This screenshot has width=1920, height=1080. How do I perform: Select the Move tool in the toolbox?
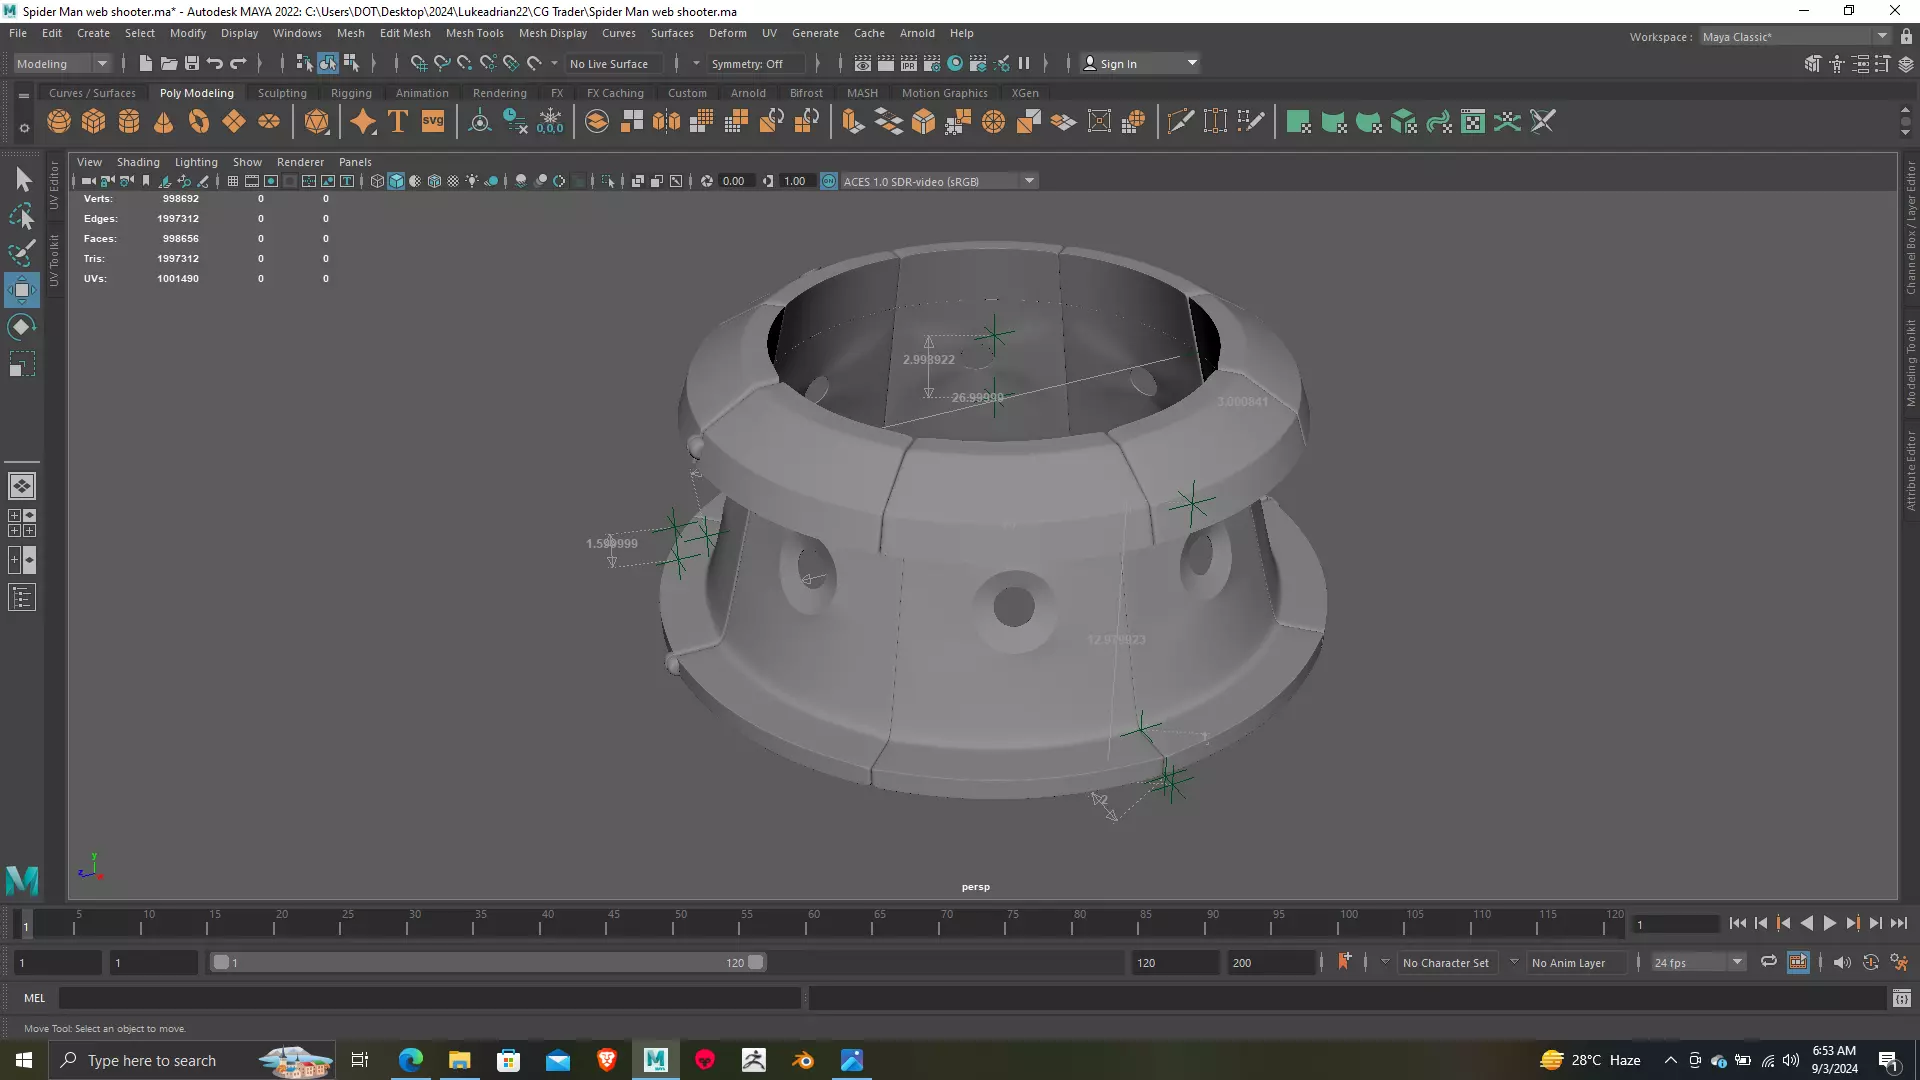click(x=22, y=290)
